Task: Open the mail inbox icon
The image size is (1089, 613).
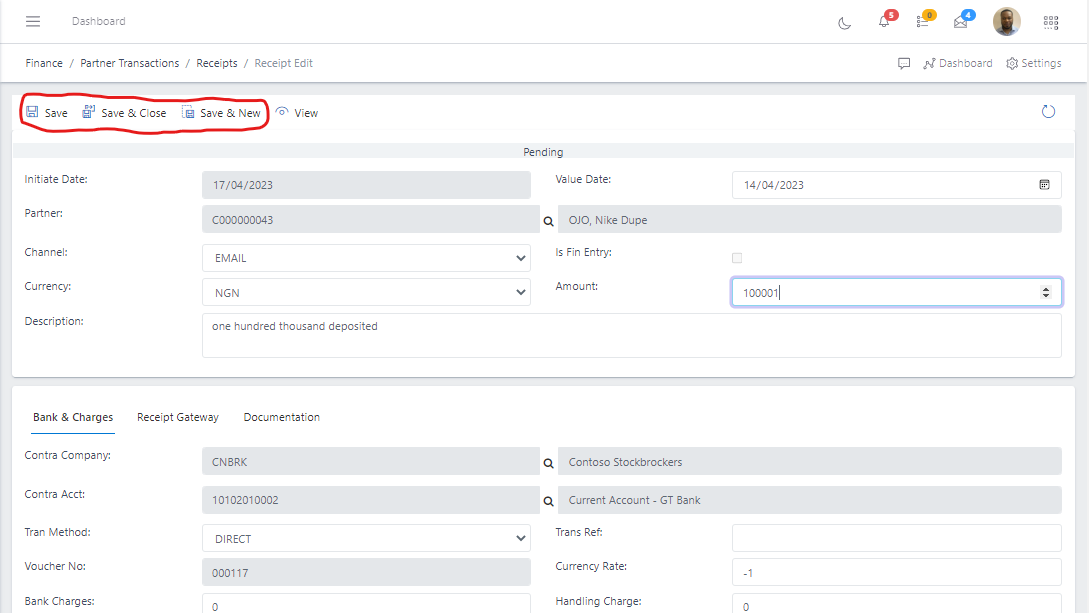Action: [x=961, y=22]
